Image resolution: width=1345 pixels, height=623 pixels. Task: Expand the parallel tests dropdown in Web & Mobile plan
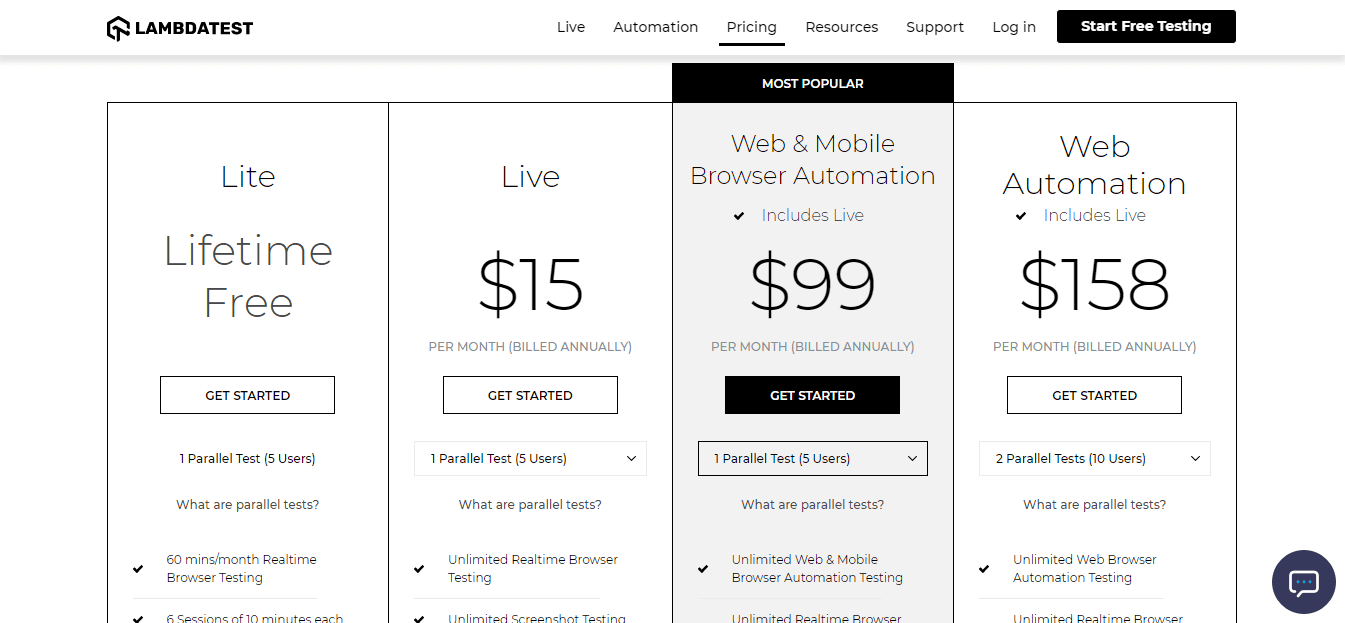812,458
